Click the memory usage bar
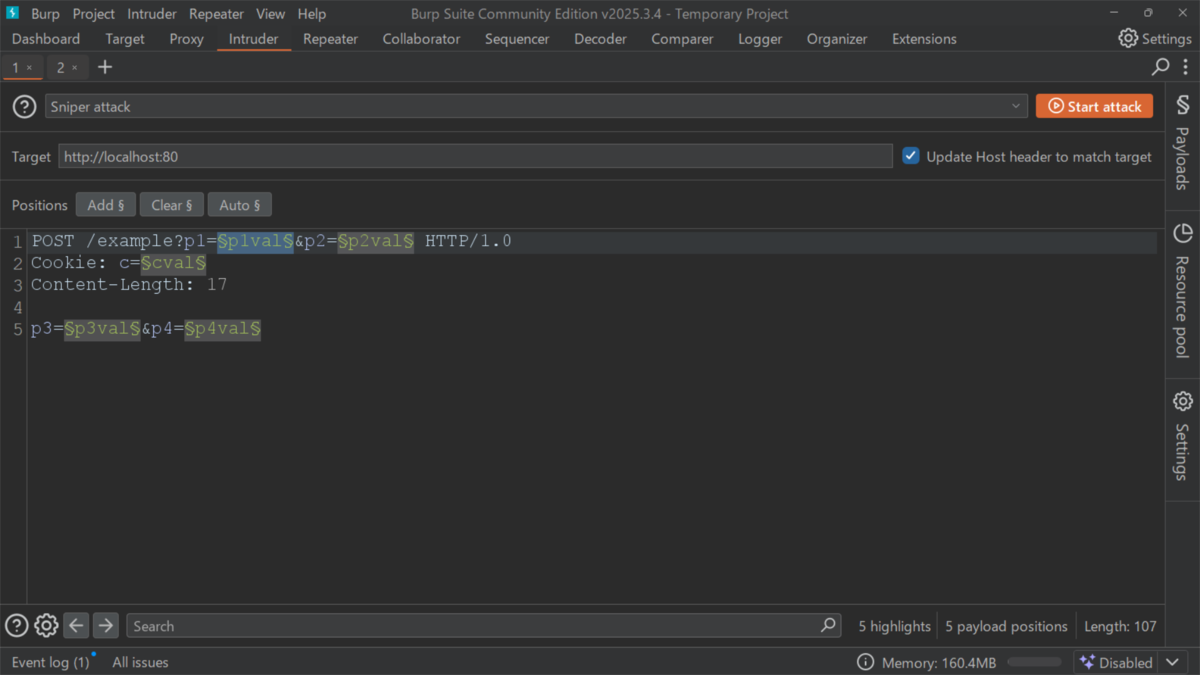Viewport: 1200px width, 675px height. point(1034,662)
